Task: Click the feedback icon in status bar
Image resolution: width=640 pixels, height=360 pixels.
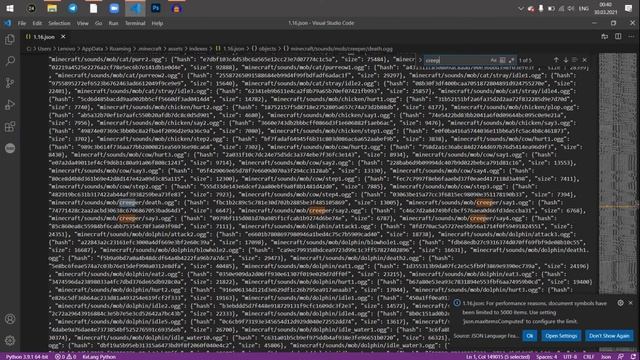Action: click(621, 356)
